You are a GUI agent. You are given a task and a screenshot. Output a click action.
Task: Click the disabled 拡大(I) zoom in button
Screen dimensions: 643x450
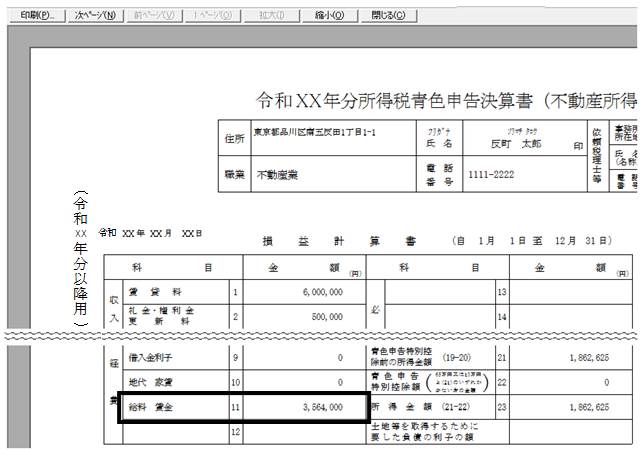click(x=271, y=16)
